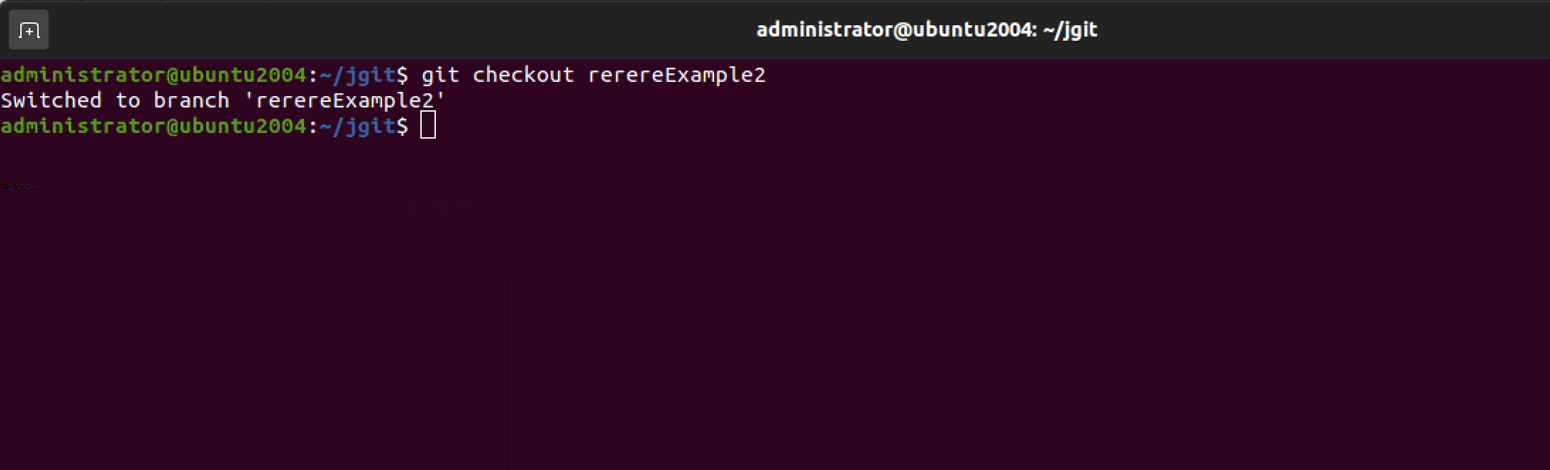Image resolution: width=1550 pixels, height=470 pixels.
Task: Click the blue ~/jgit path on first prompt
Action: 357,75
